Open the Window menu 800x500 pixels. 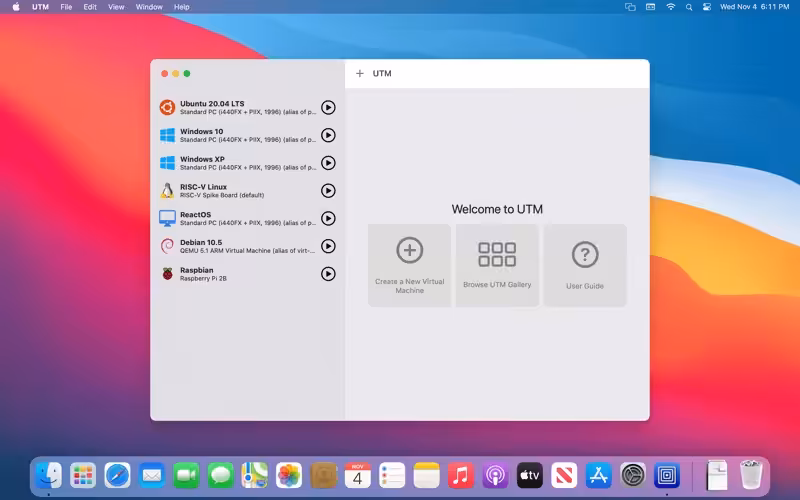click(x=149, y=7)
